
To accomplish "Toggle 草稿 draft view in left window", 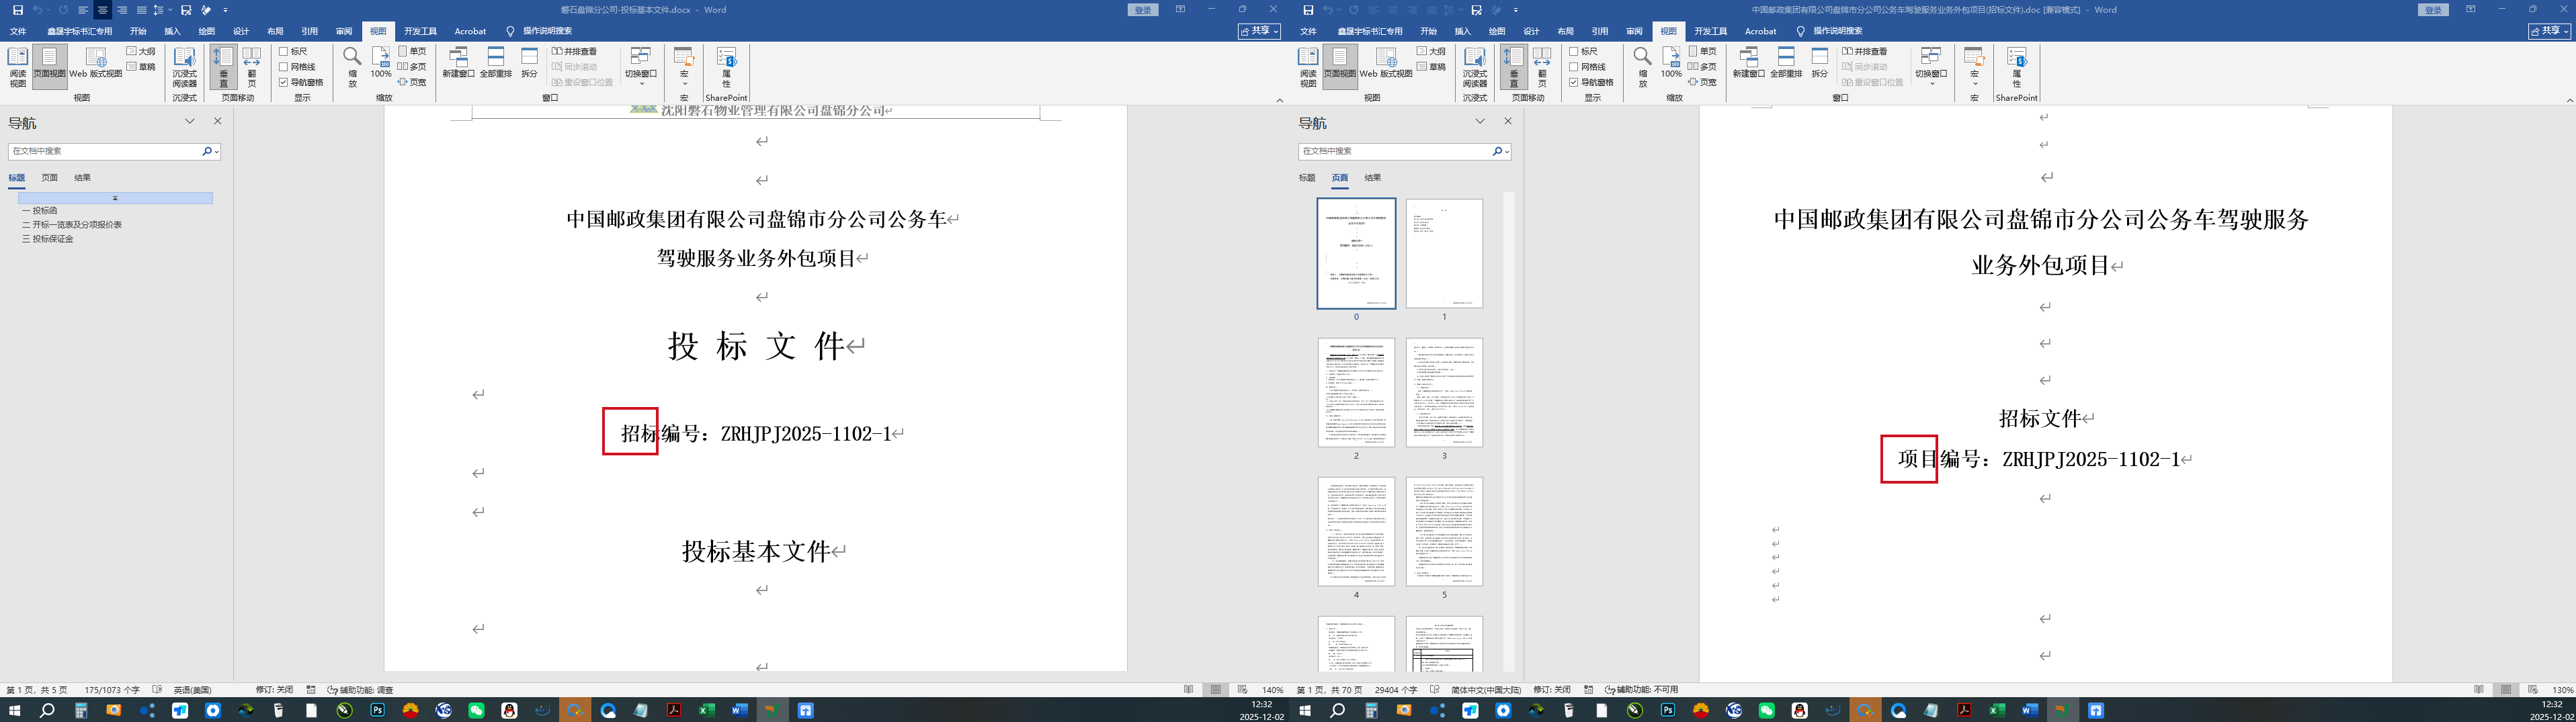I will point(141,67).
